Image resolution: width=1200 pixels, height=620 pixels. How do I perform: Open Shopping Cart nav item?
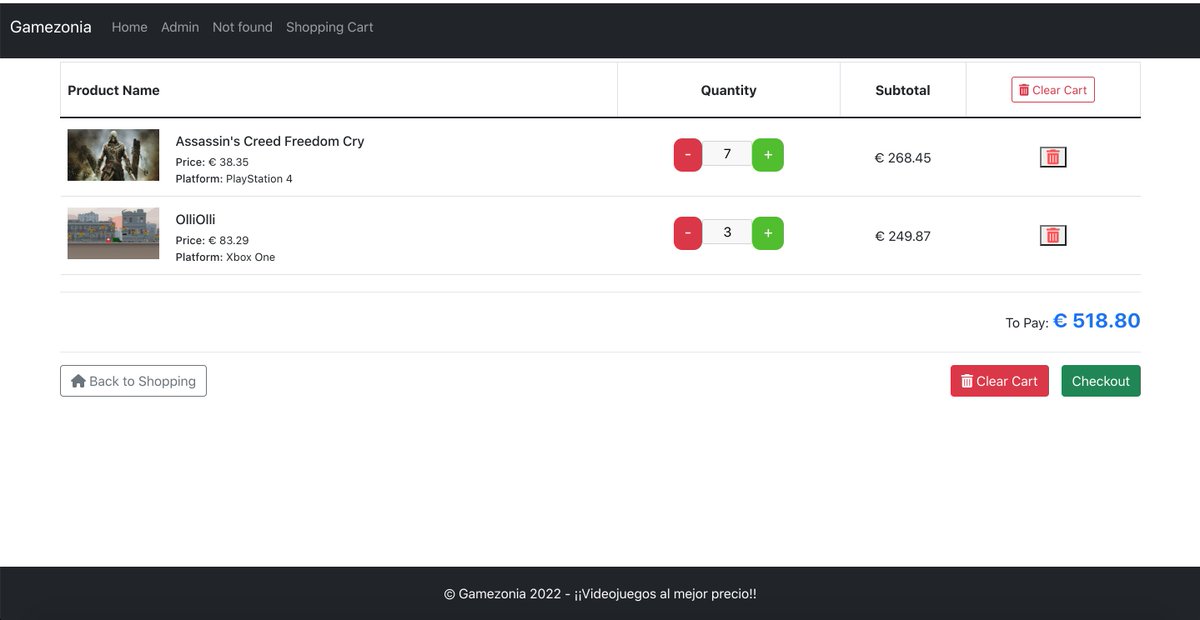pyautogui.click(x=329, y=27)
